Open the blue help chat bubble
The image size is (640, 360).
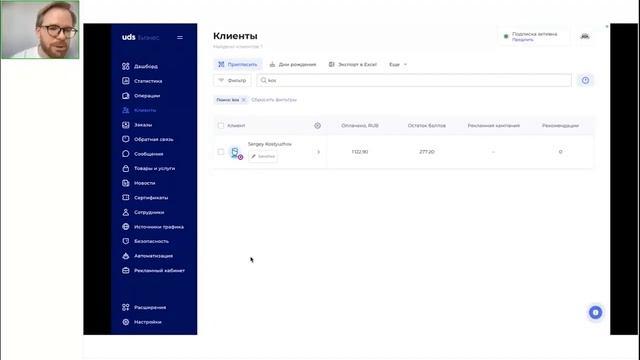tap(596, 313)
